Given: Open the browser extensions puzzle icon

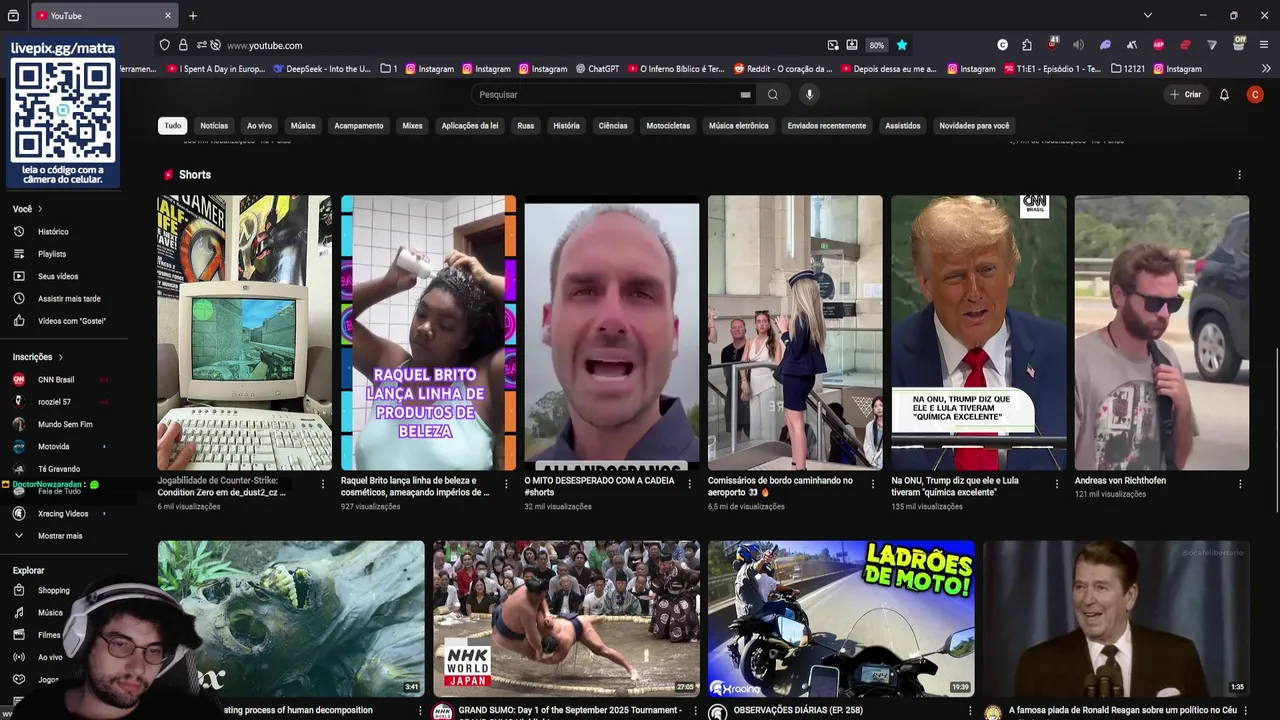Looking at the screenshot, I should click(1027, 45).
